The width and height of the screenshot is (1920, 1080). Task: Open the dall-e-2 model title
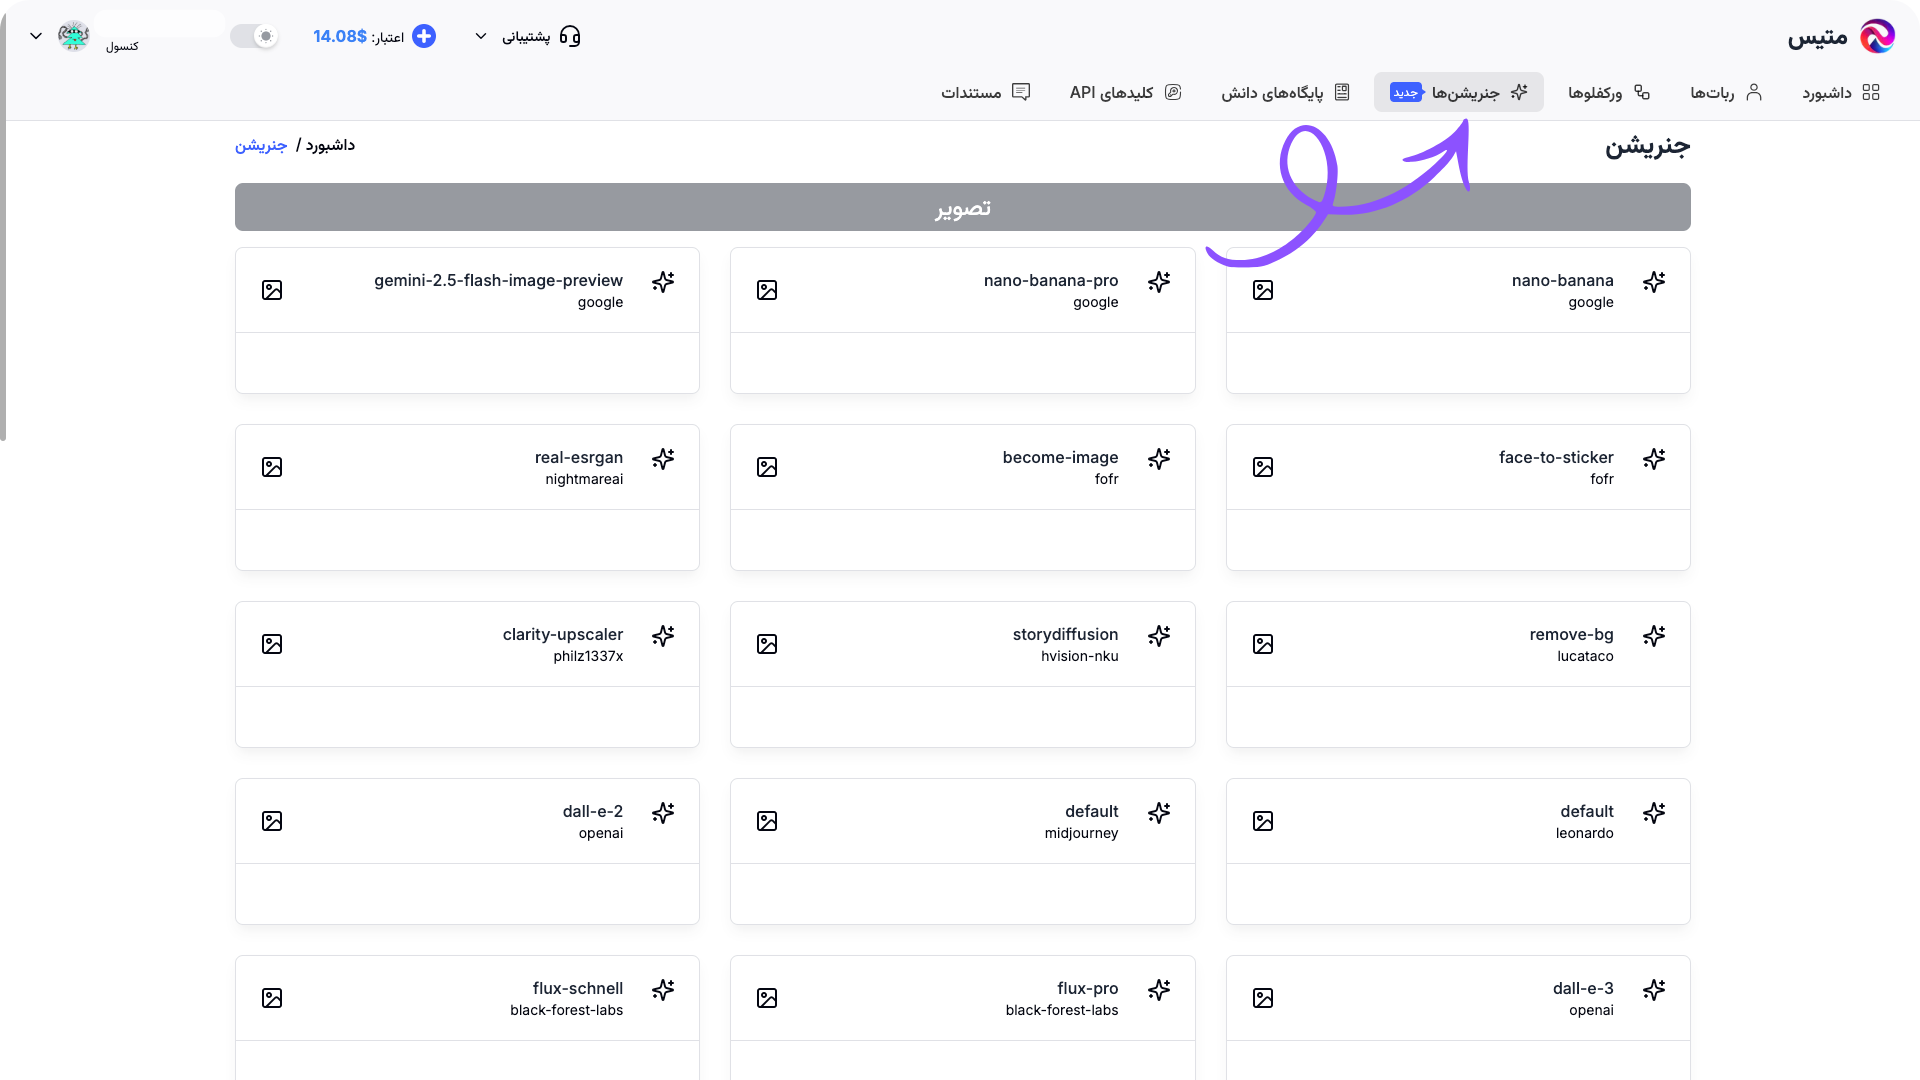coord(593,811)
